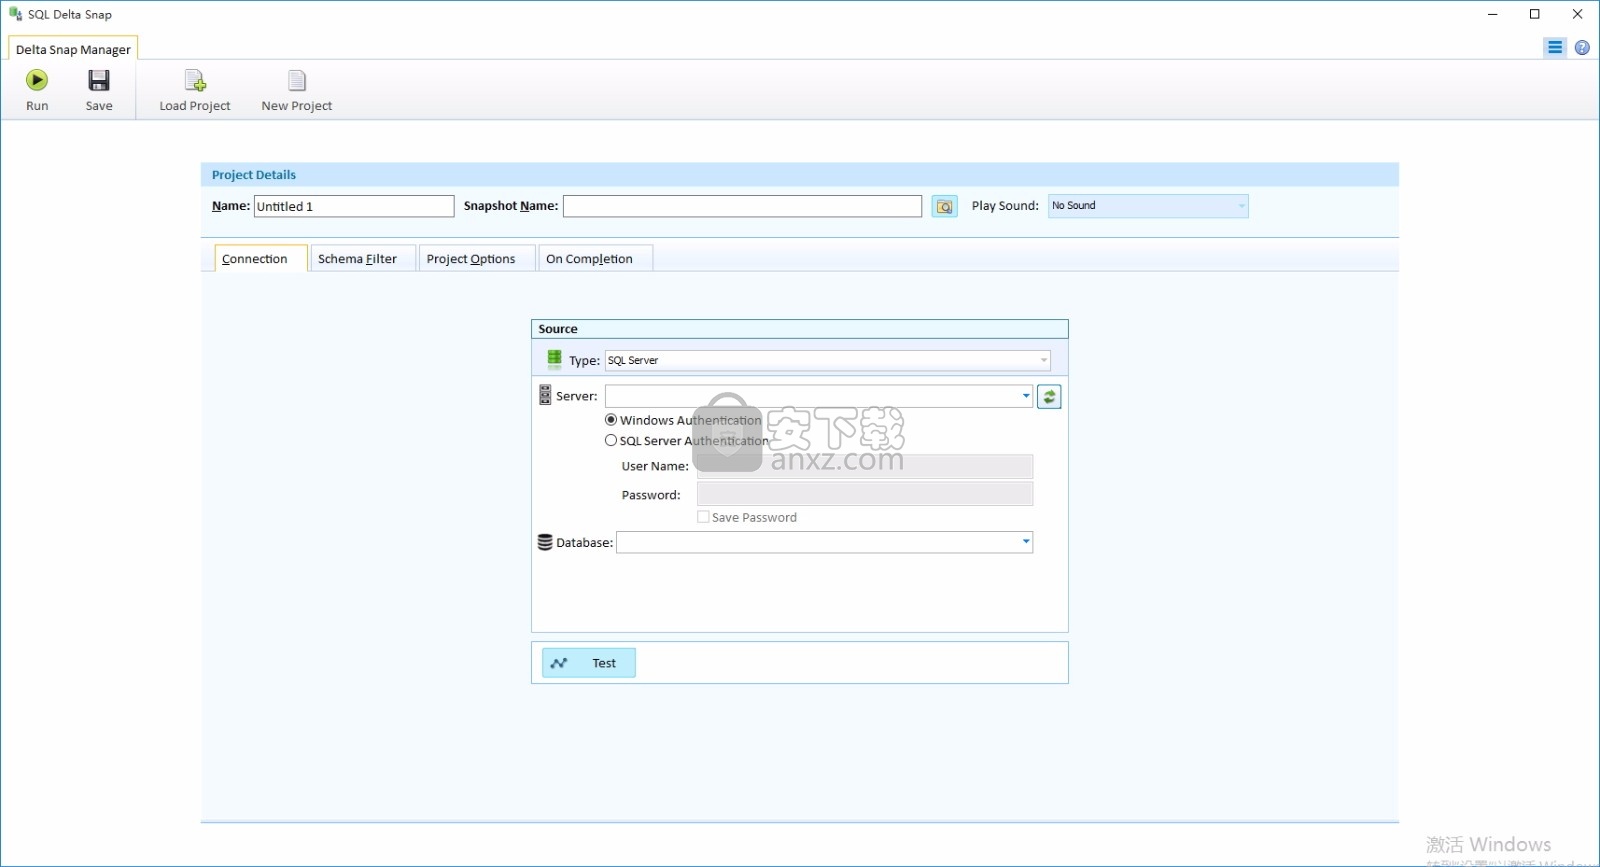1600x867 pixels.
Task: Click the Server rack icon
Action: (x=545, y=396)
